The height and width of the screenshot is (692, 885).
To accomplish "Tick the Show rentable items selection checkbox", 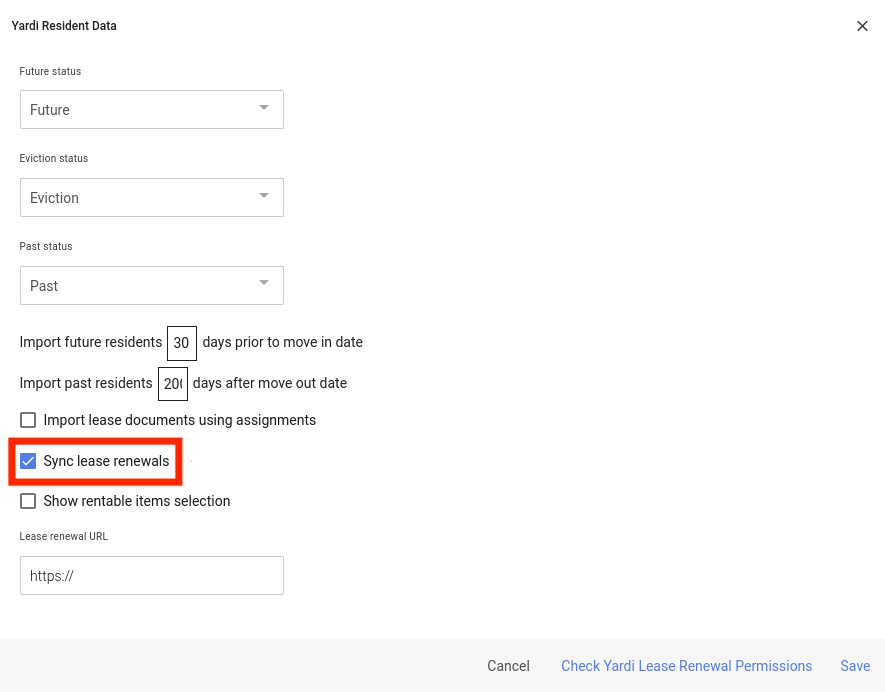I will coord(28,501).
